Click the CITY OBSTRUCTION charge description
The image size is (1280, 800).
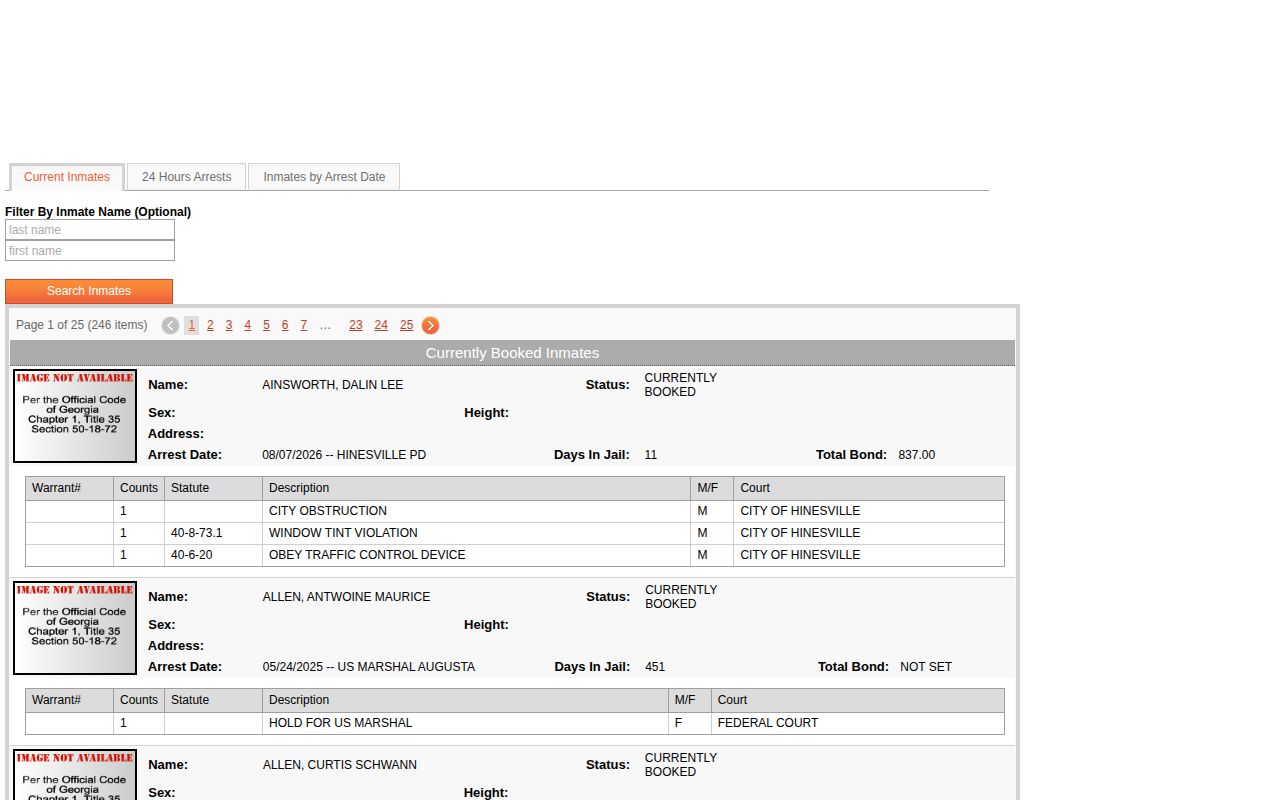point(328,511)
